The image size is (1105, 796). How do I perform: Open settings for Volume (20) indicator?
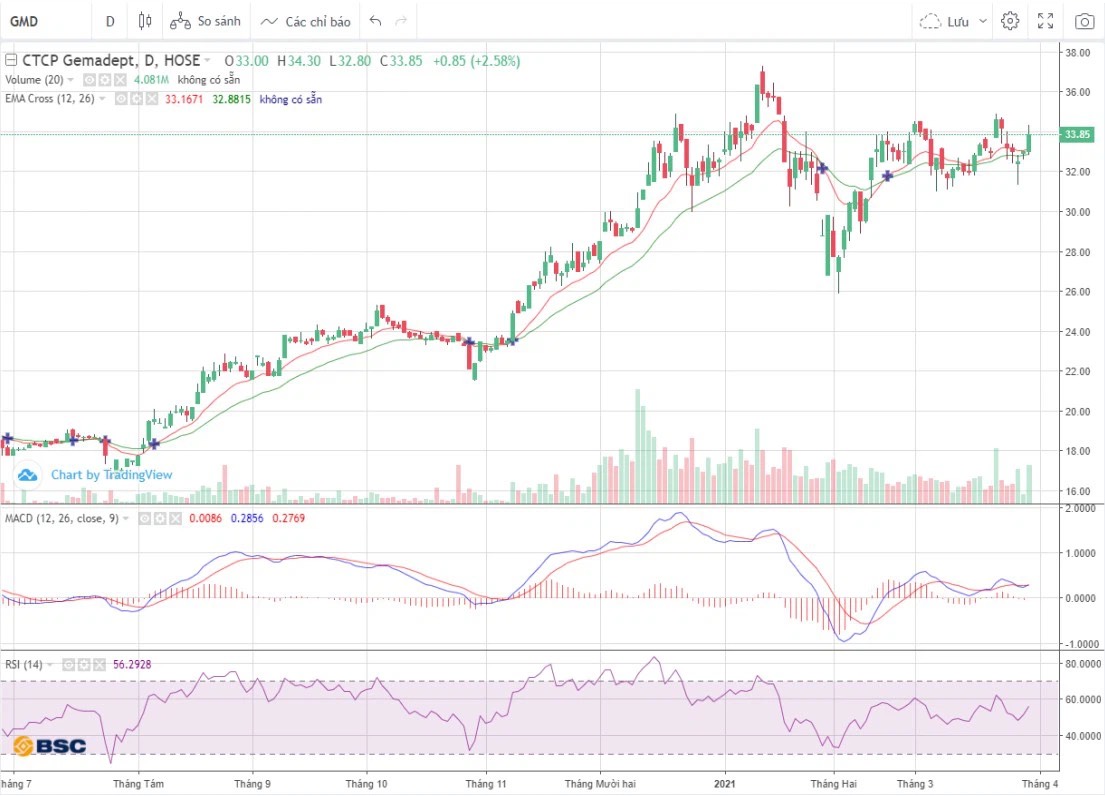click(104, 80)
